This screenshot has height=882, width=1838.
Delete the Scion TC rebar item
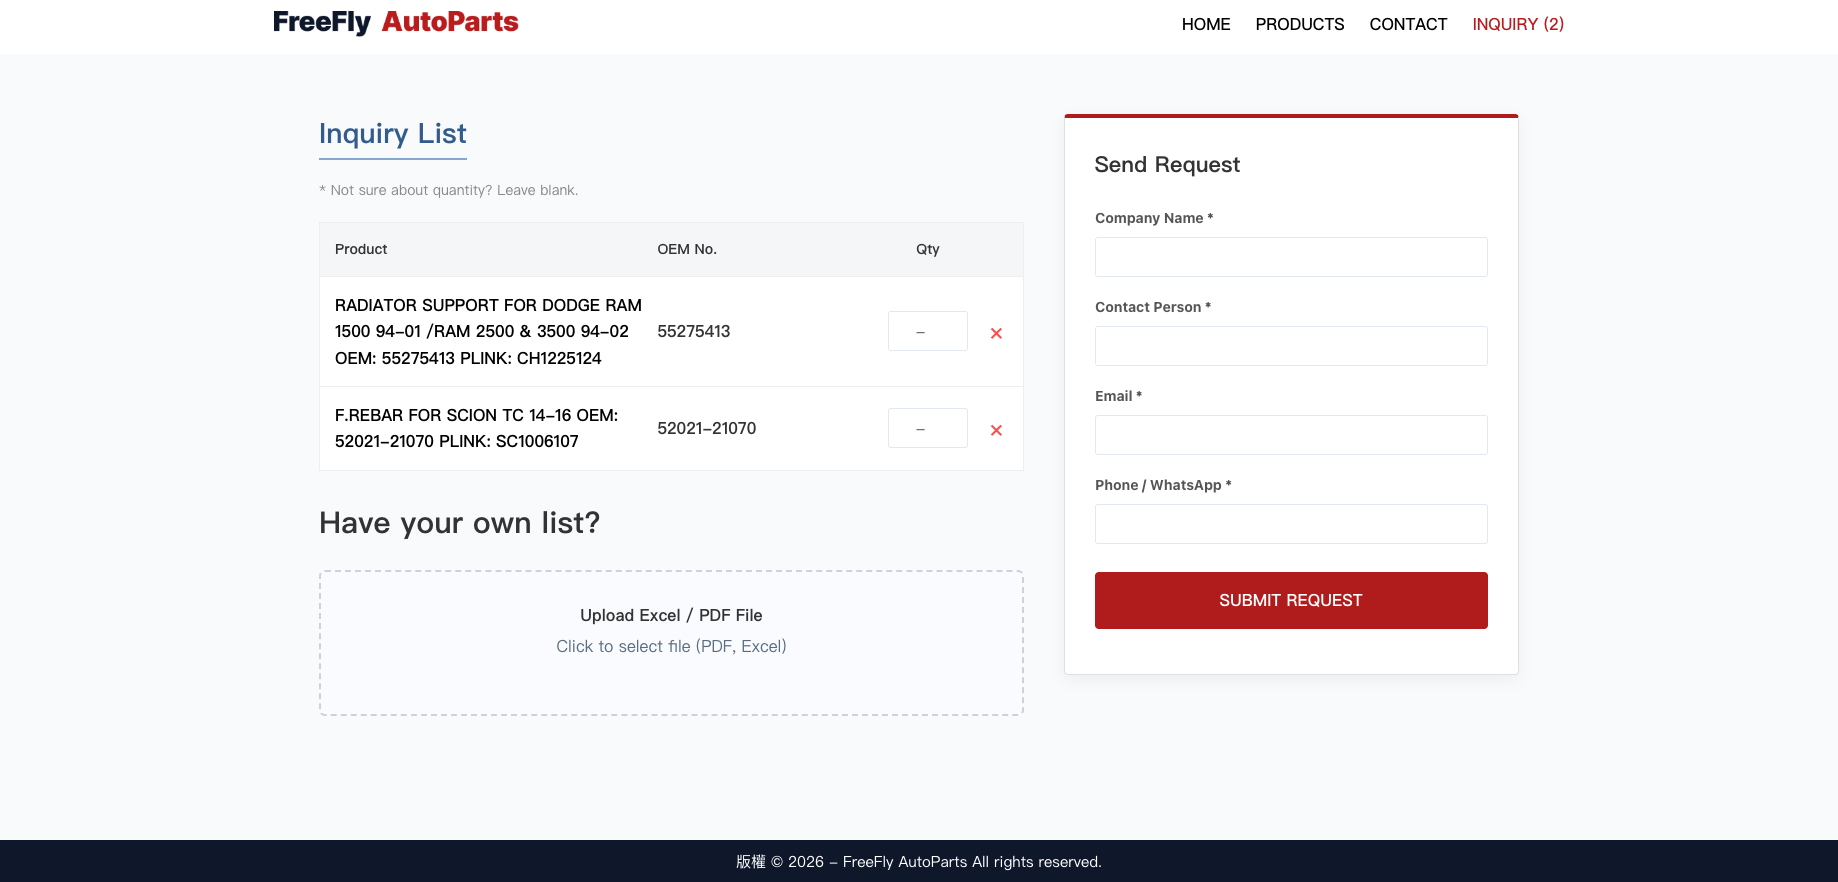click(x=996, y=430)
